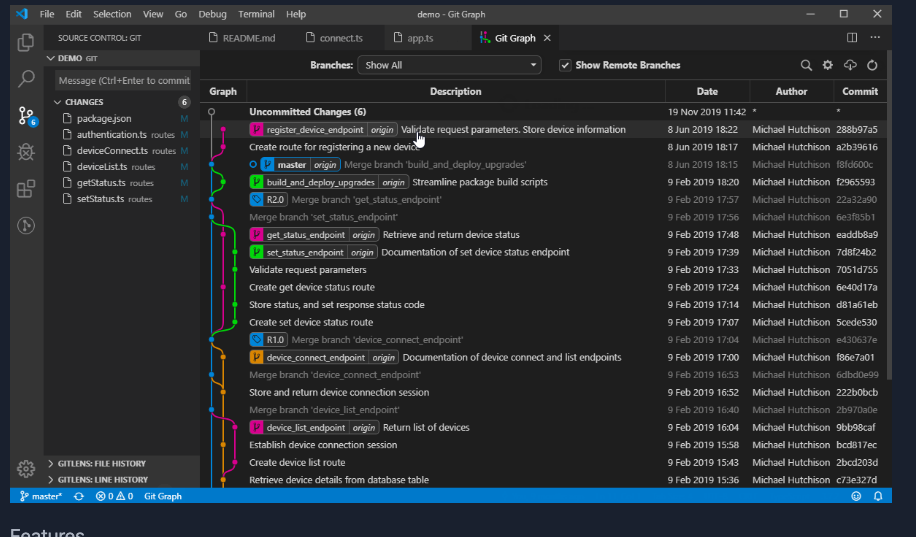Screen dimensions: 916x537
Task: Refresh the Git Graph view
Action: click(x=872, y=65)
